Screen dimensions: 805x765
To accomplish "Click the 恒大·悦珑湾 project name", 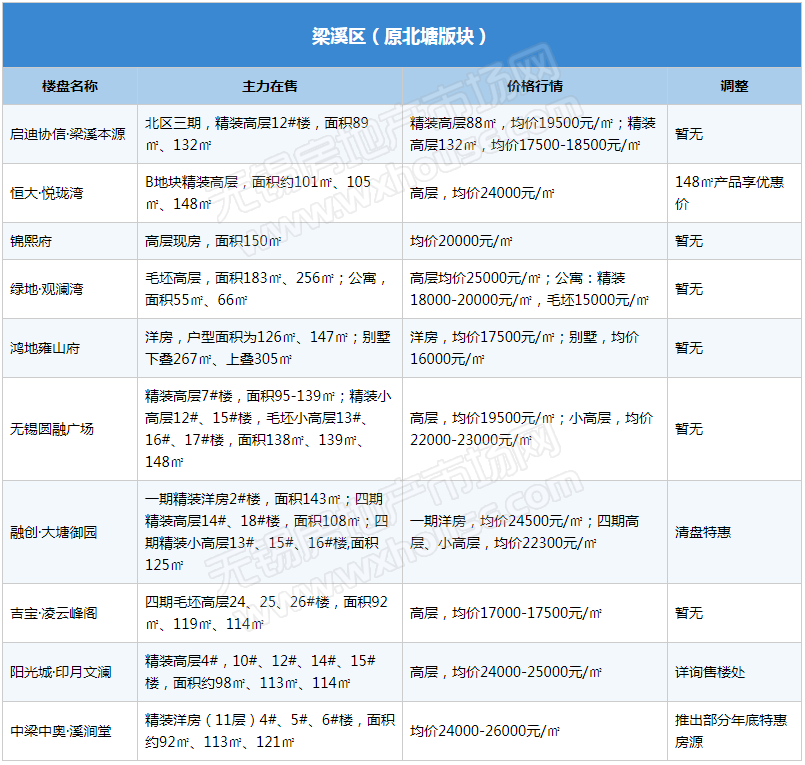I will pos(46,193).
